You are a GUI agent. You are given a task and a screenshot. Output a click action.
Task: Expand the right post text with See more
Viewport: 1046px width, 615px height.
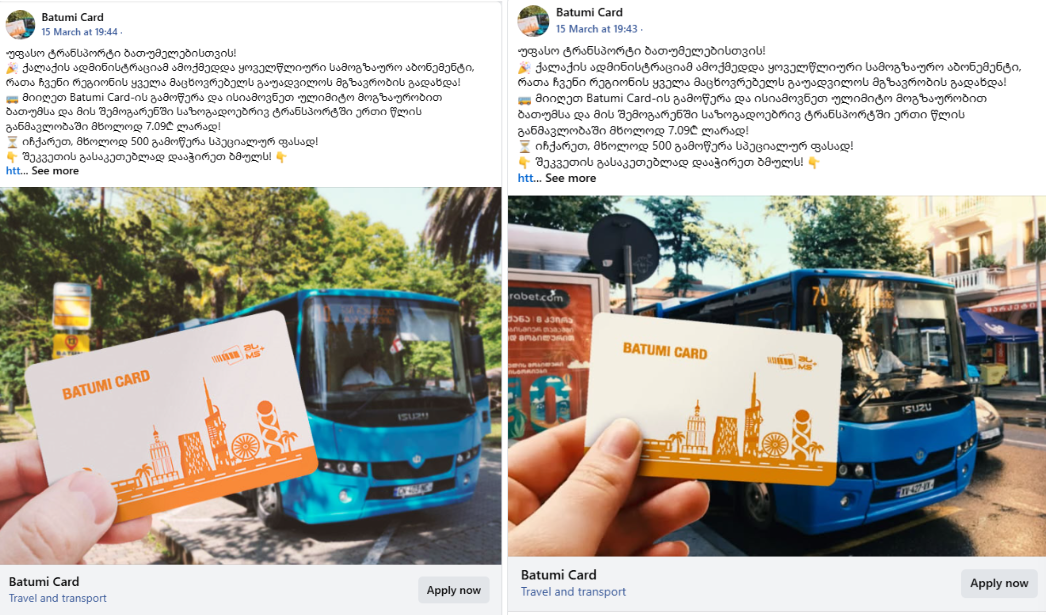(x=570, y=178)
